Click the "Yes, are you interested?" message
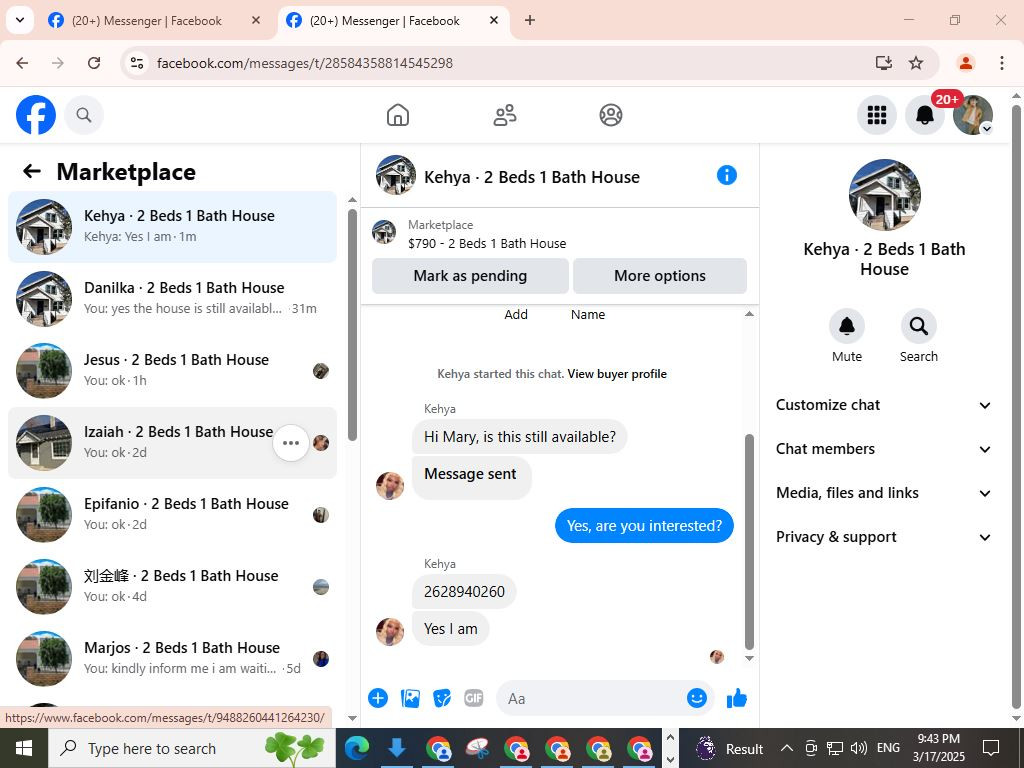 point(644,526)
